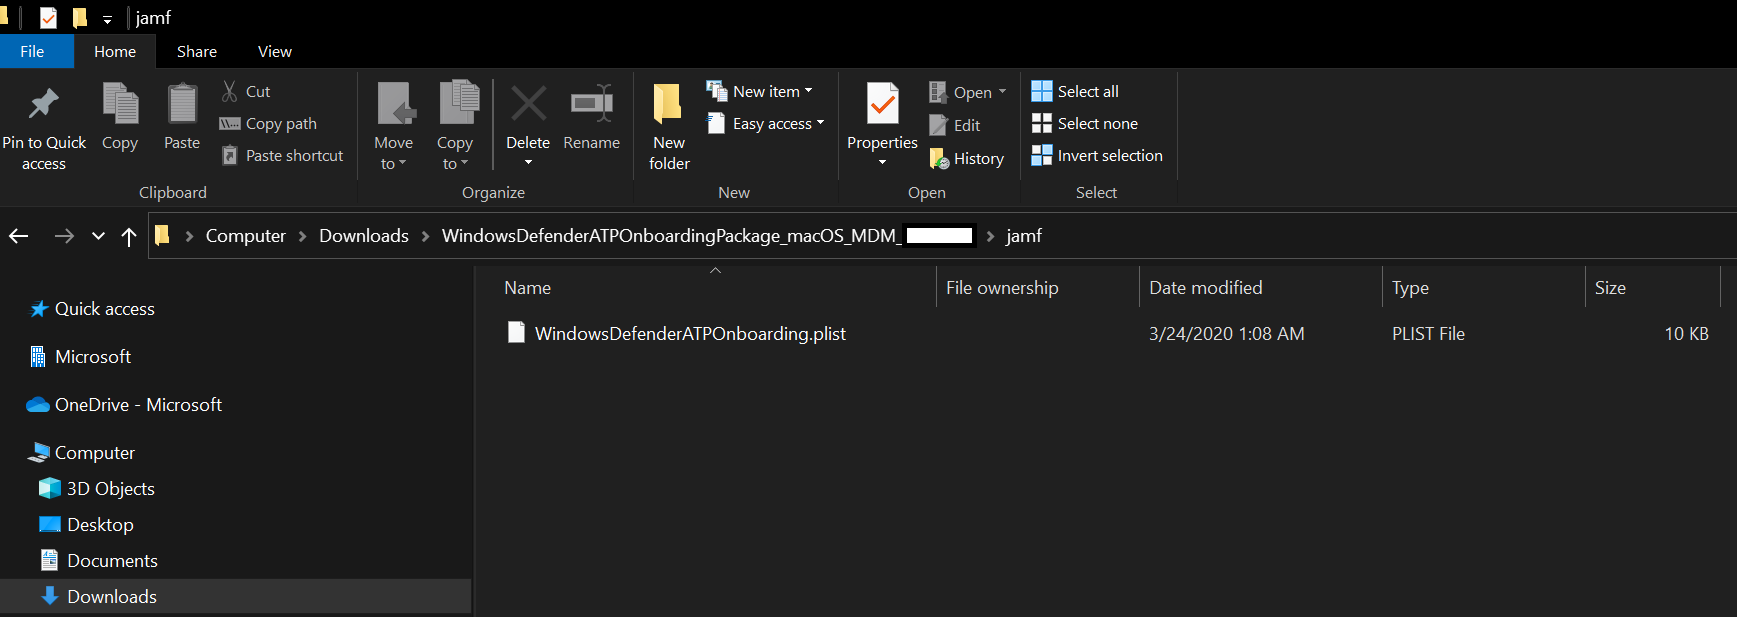
Task: Click the plist file icon
Action: coord(516,333)
